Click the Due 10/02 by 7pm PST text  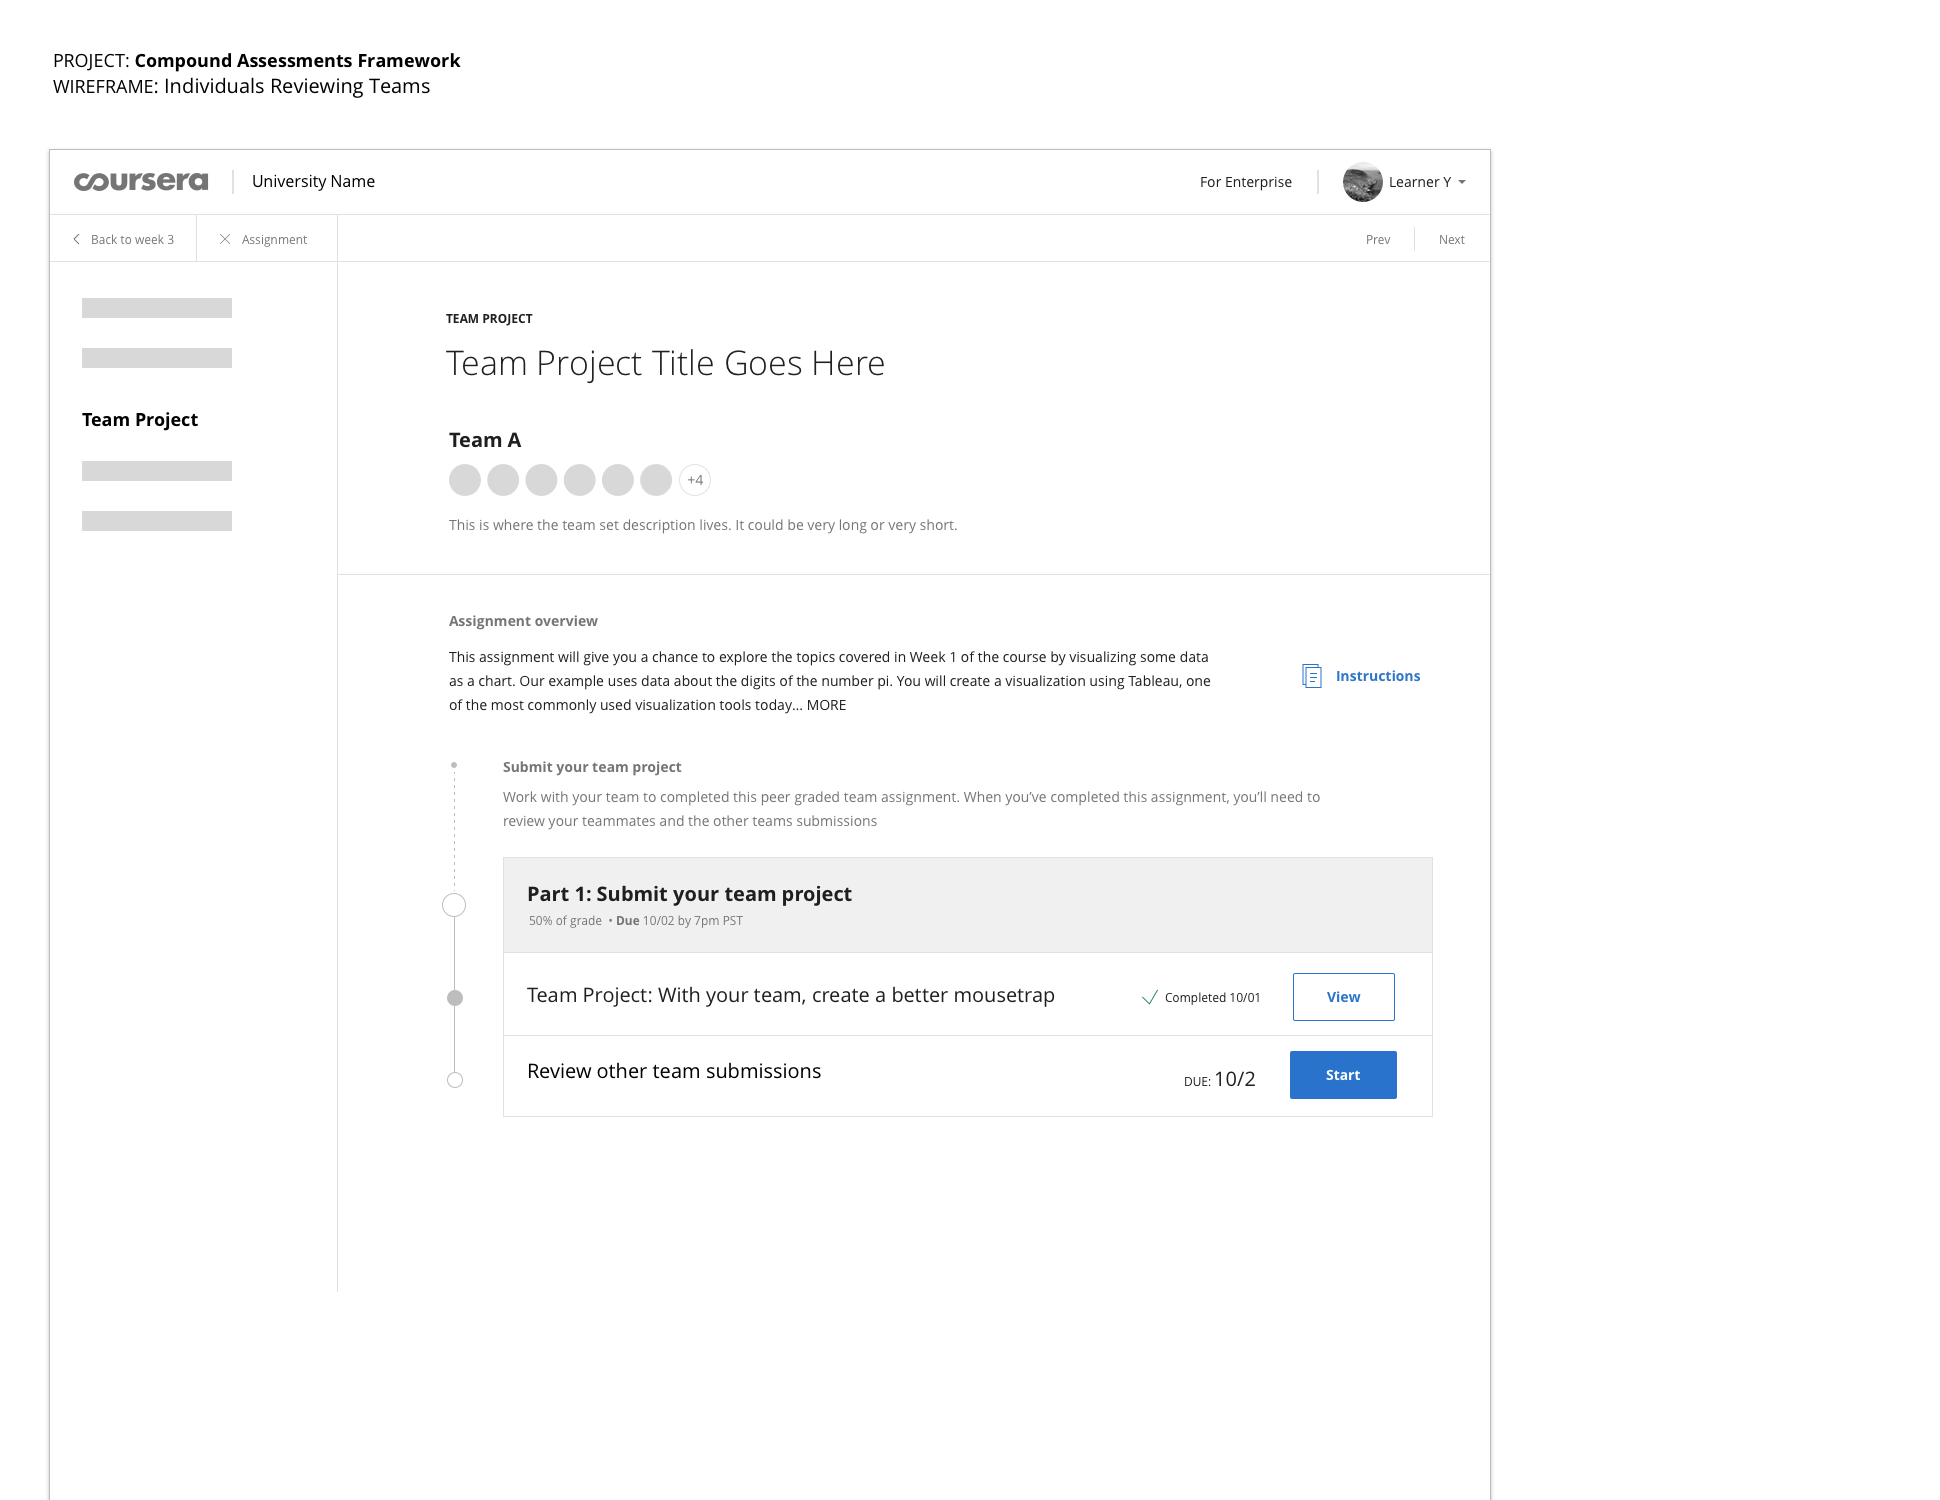679,921
